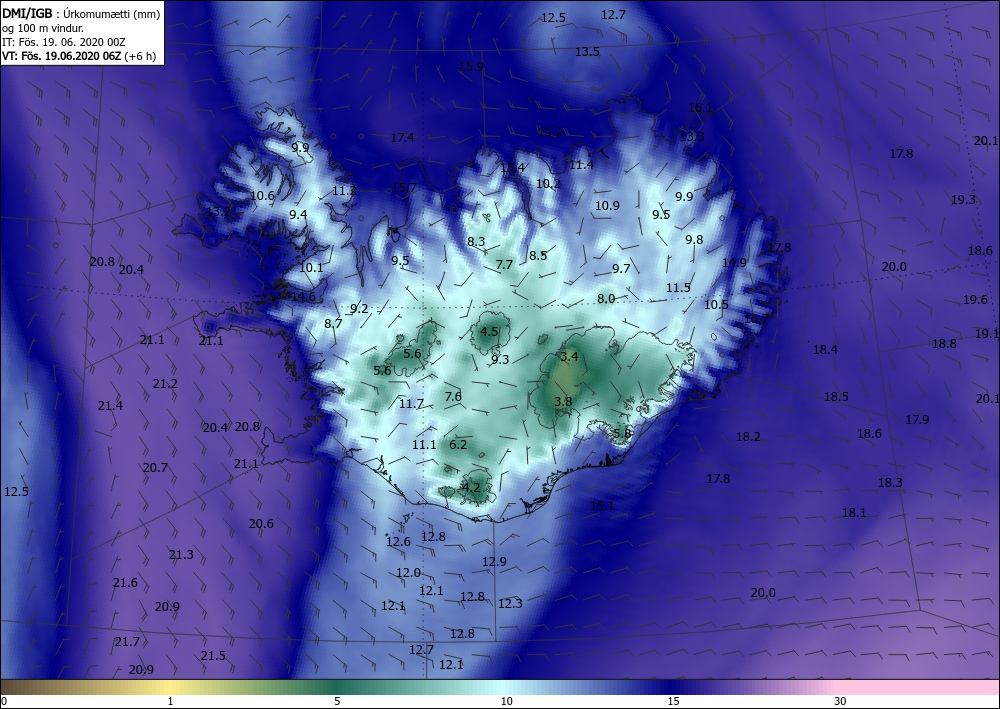This screenshot has height=709, width=1000.
Task: Click the map value 11.2
Action: tap(344, 191)
